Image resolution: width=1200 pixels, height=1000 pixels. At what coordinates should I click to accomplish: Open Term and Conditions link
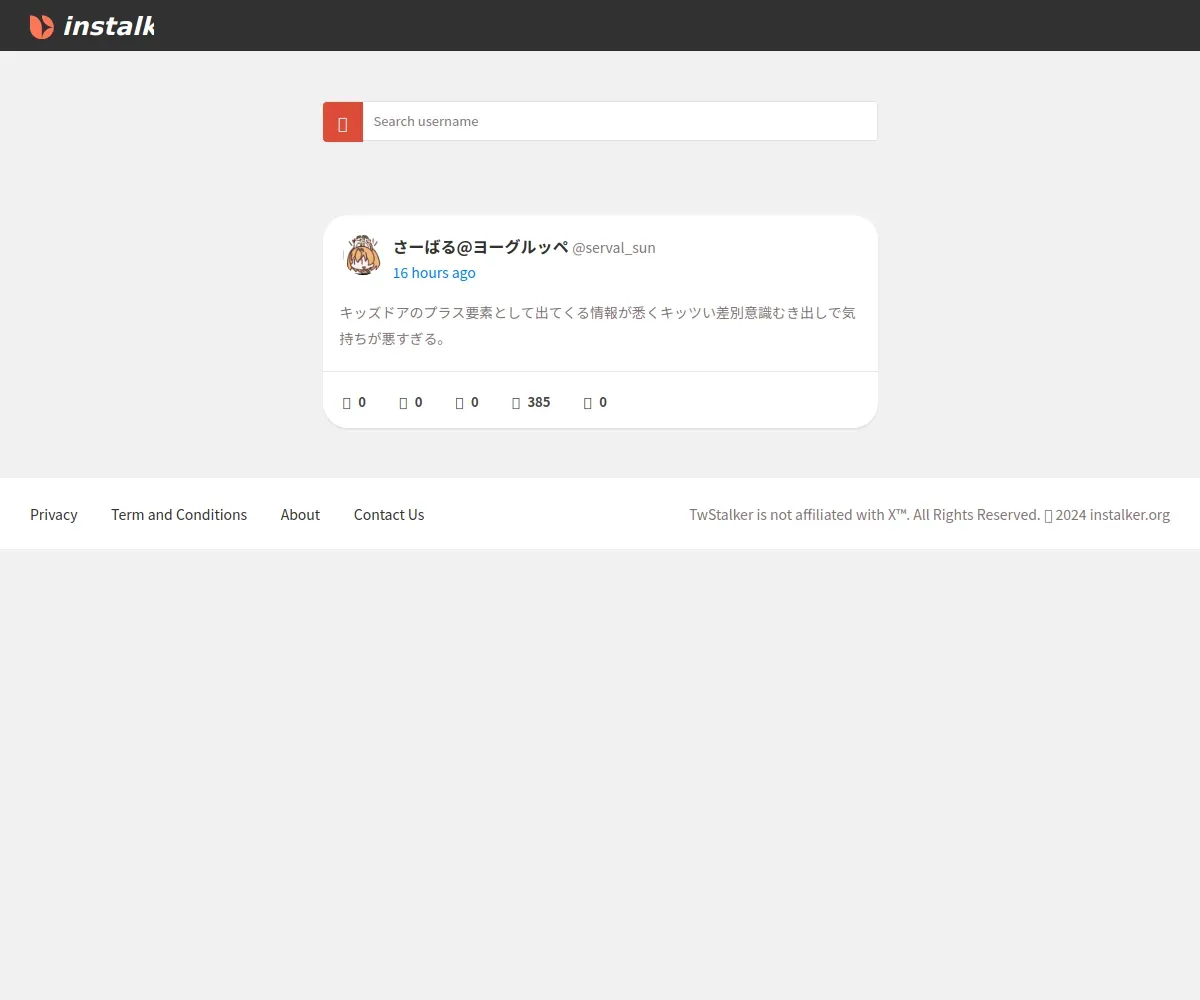pyautogui.click(x=179, y=515)
